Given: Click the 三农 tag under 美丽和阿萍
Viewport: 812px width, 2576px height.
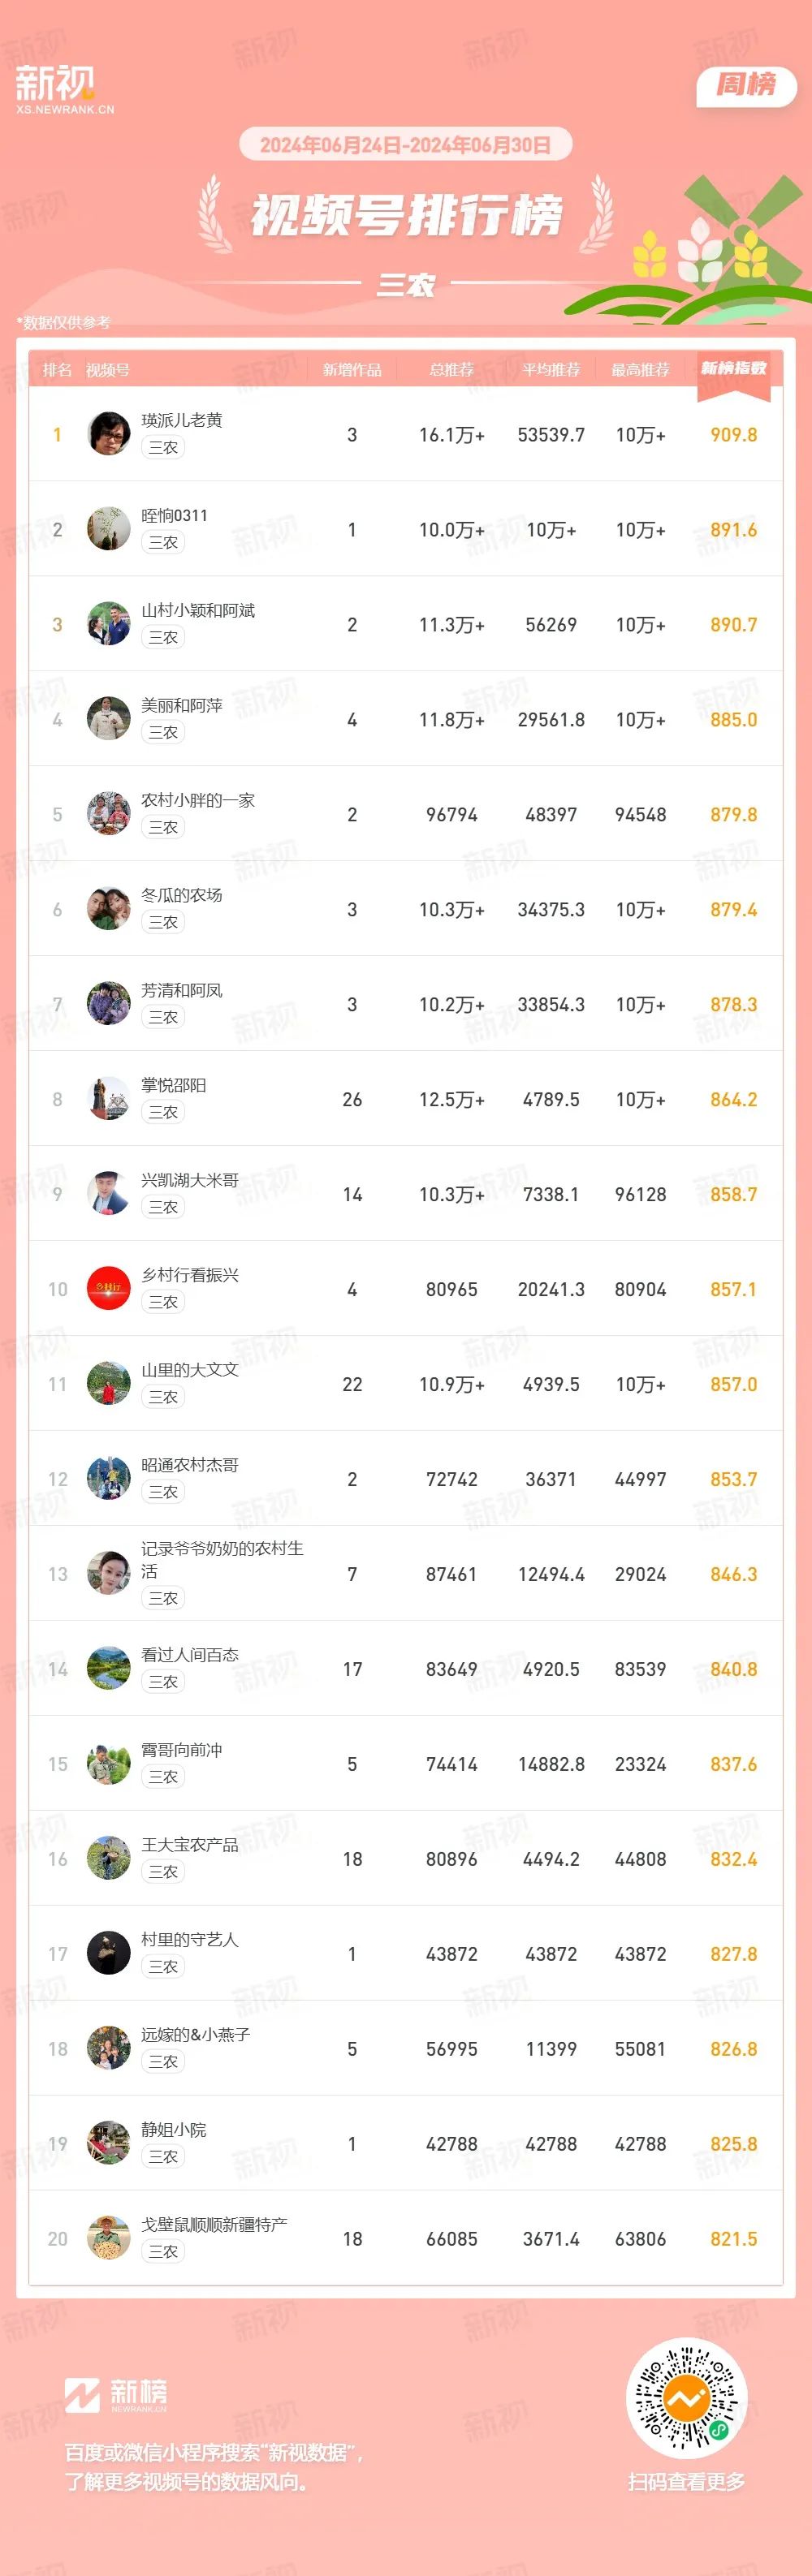Looking at the screenshot, I should (163, 732).
